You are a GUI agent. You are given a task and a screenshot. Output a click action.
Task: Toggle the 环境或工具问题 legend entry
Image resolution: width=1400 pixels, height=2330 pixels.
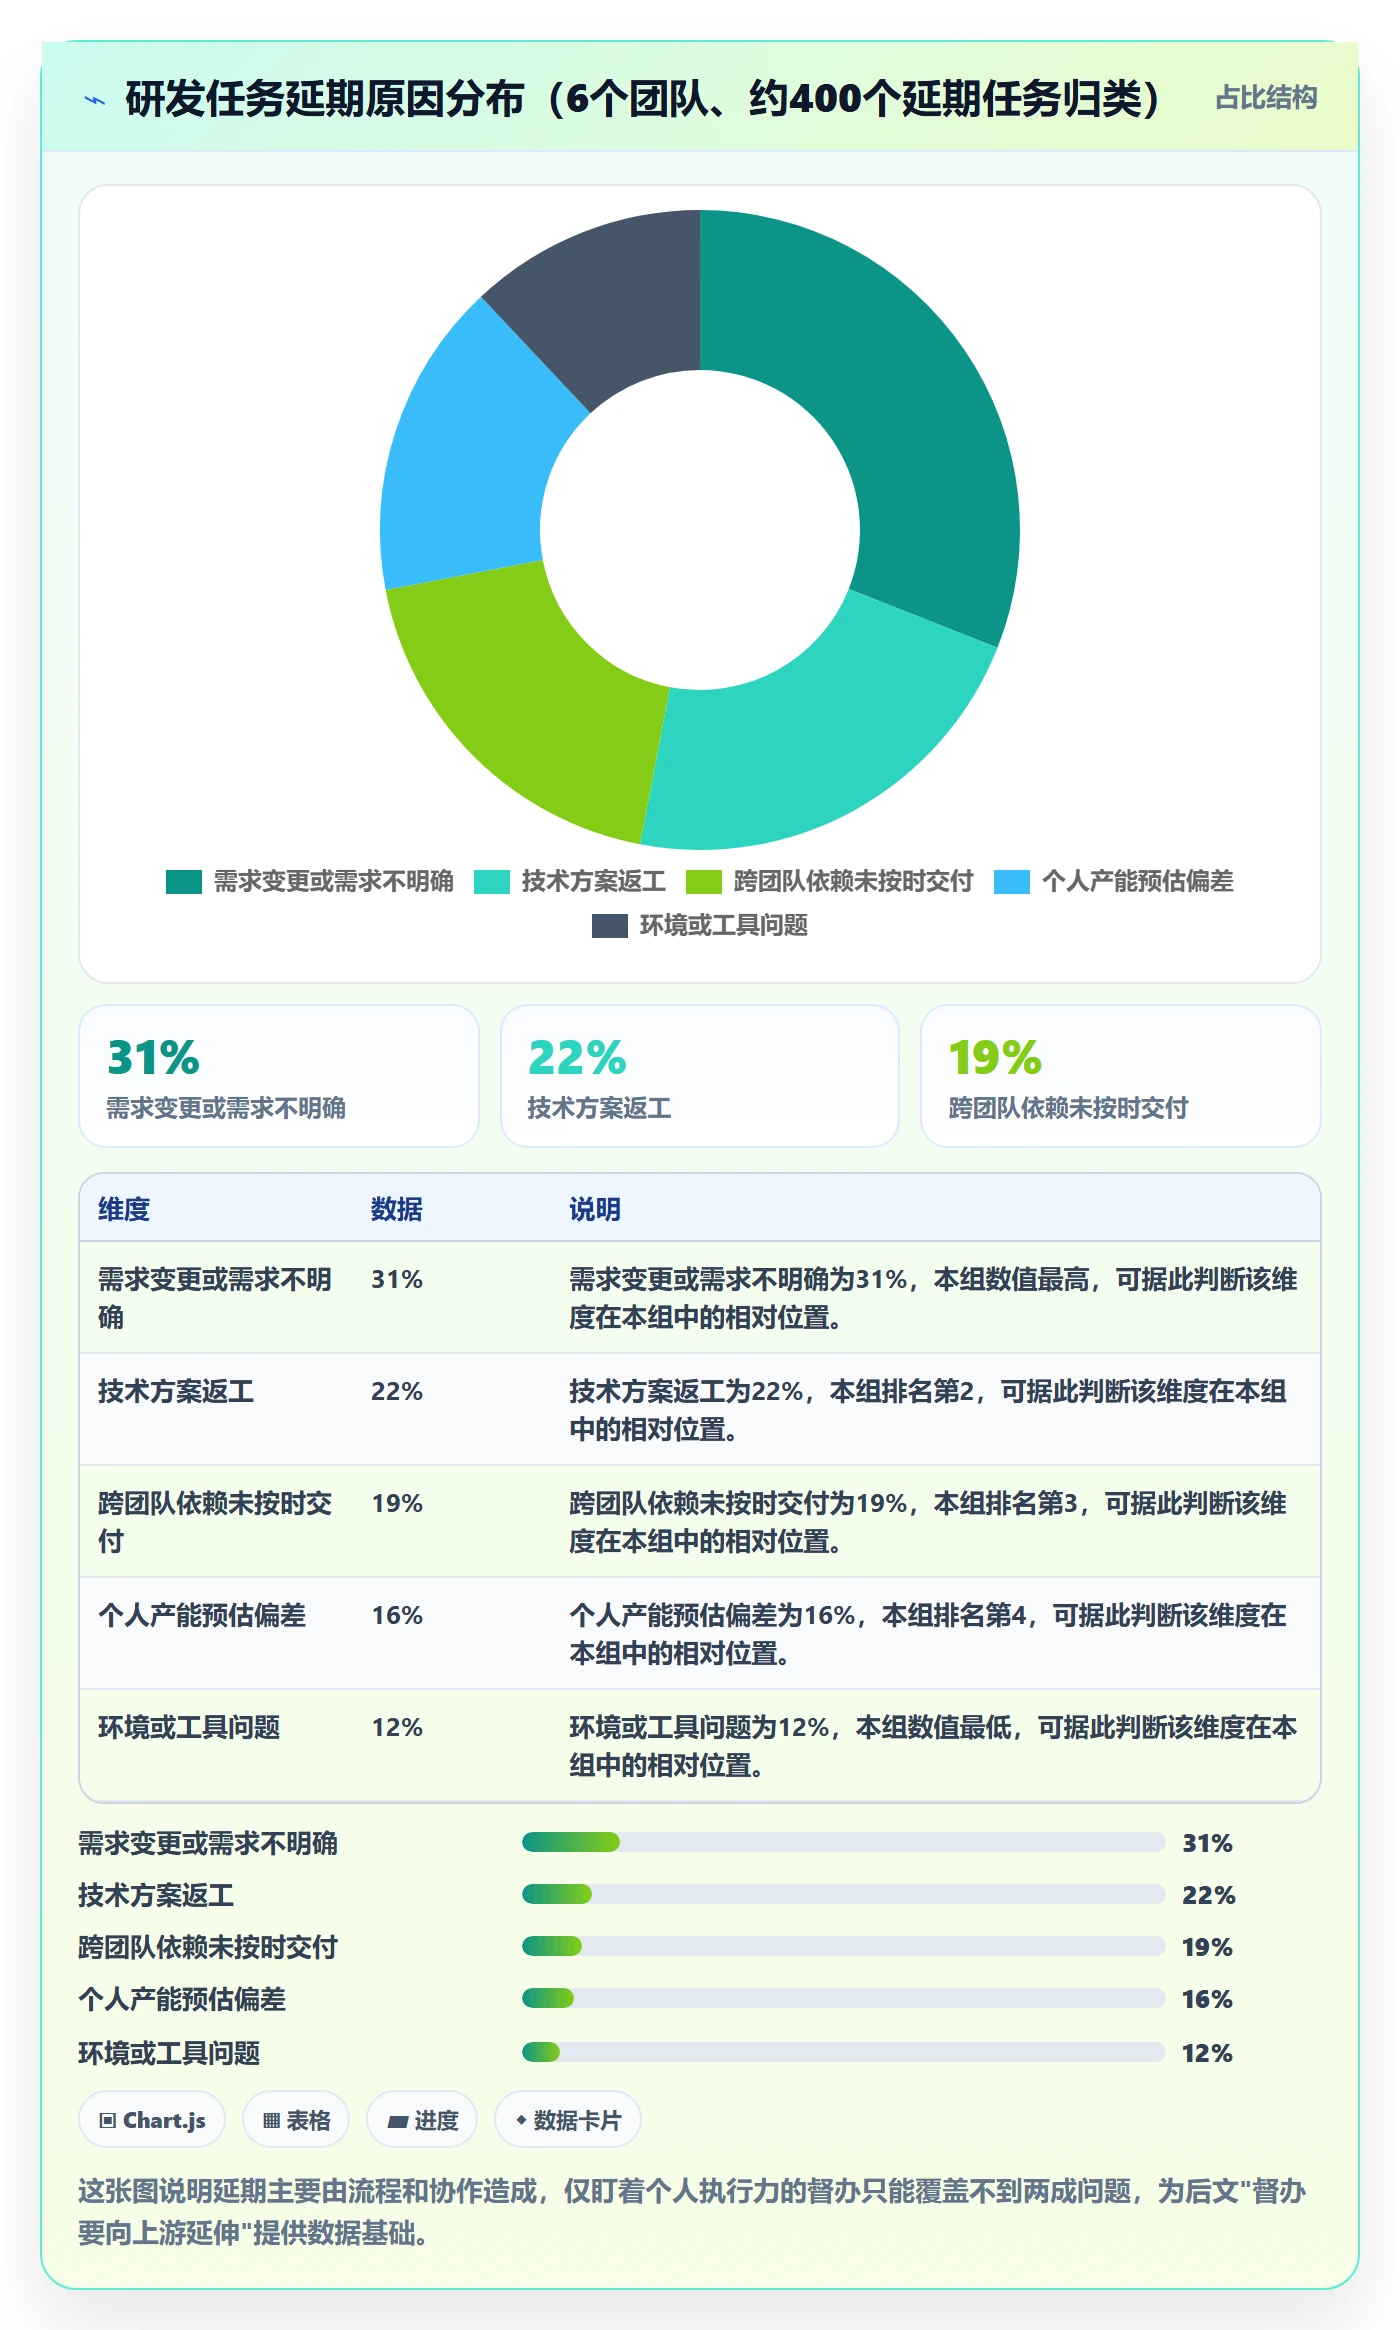pos(700,926)
